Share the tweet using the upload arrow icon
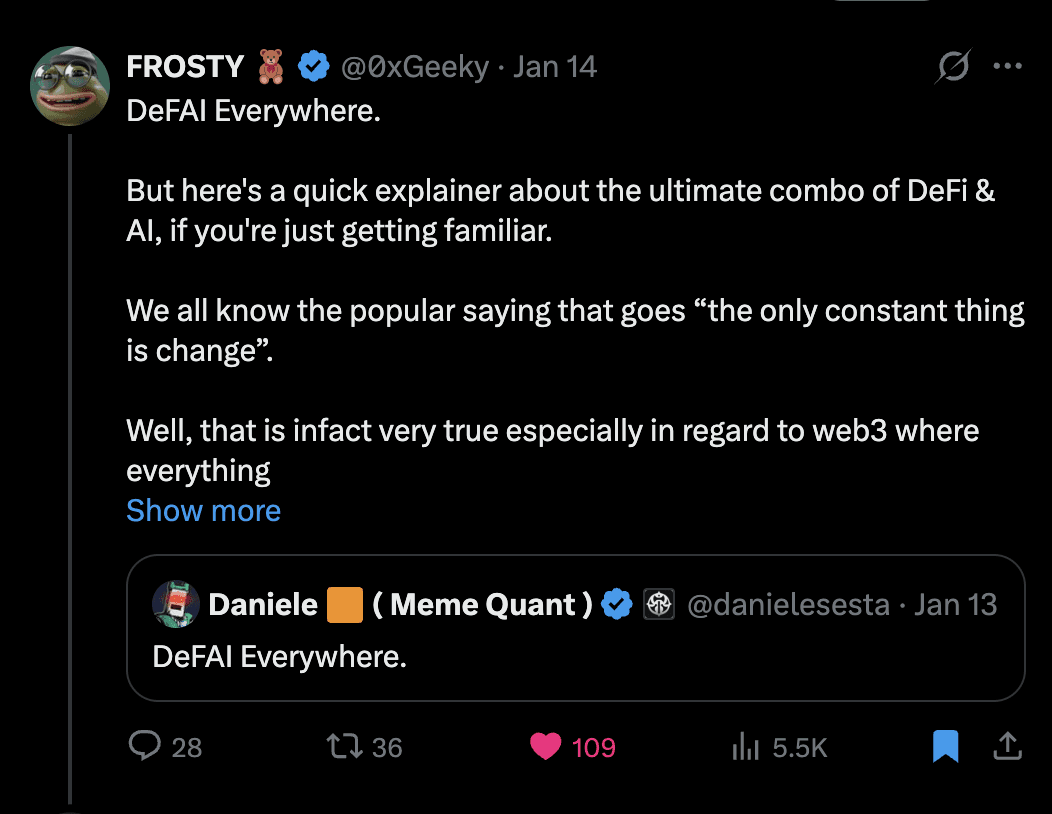1052x814 pixels. (1006, 746)
